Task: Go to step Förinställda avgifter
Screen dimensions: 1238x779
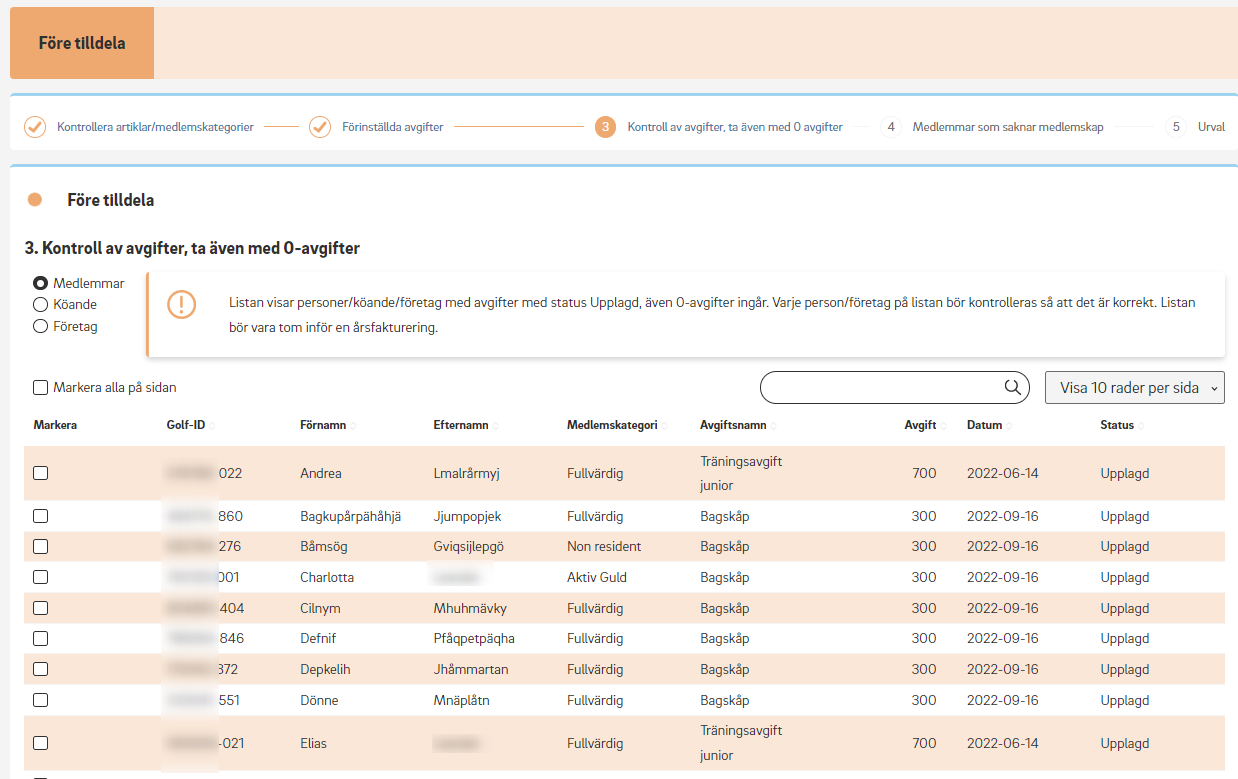Action: [393, 127]
